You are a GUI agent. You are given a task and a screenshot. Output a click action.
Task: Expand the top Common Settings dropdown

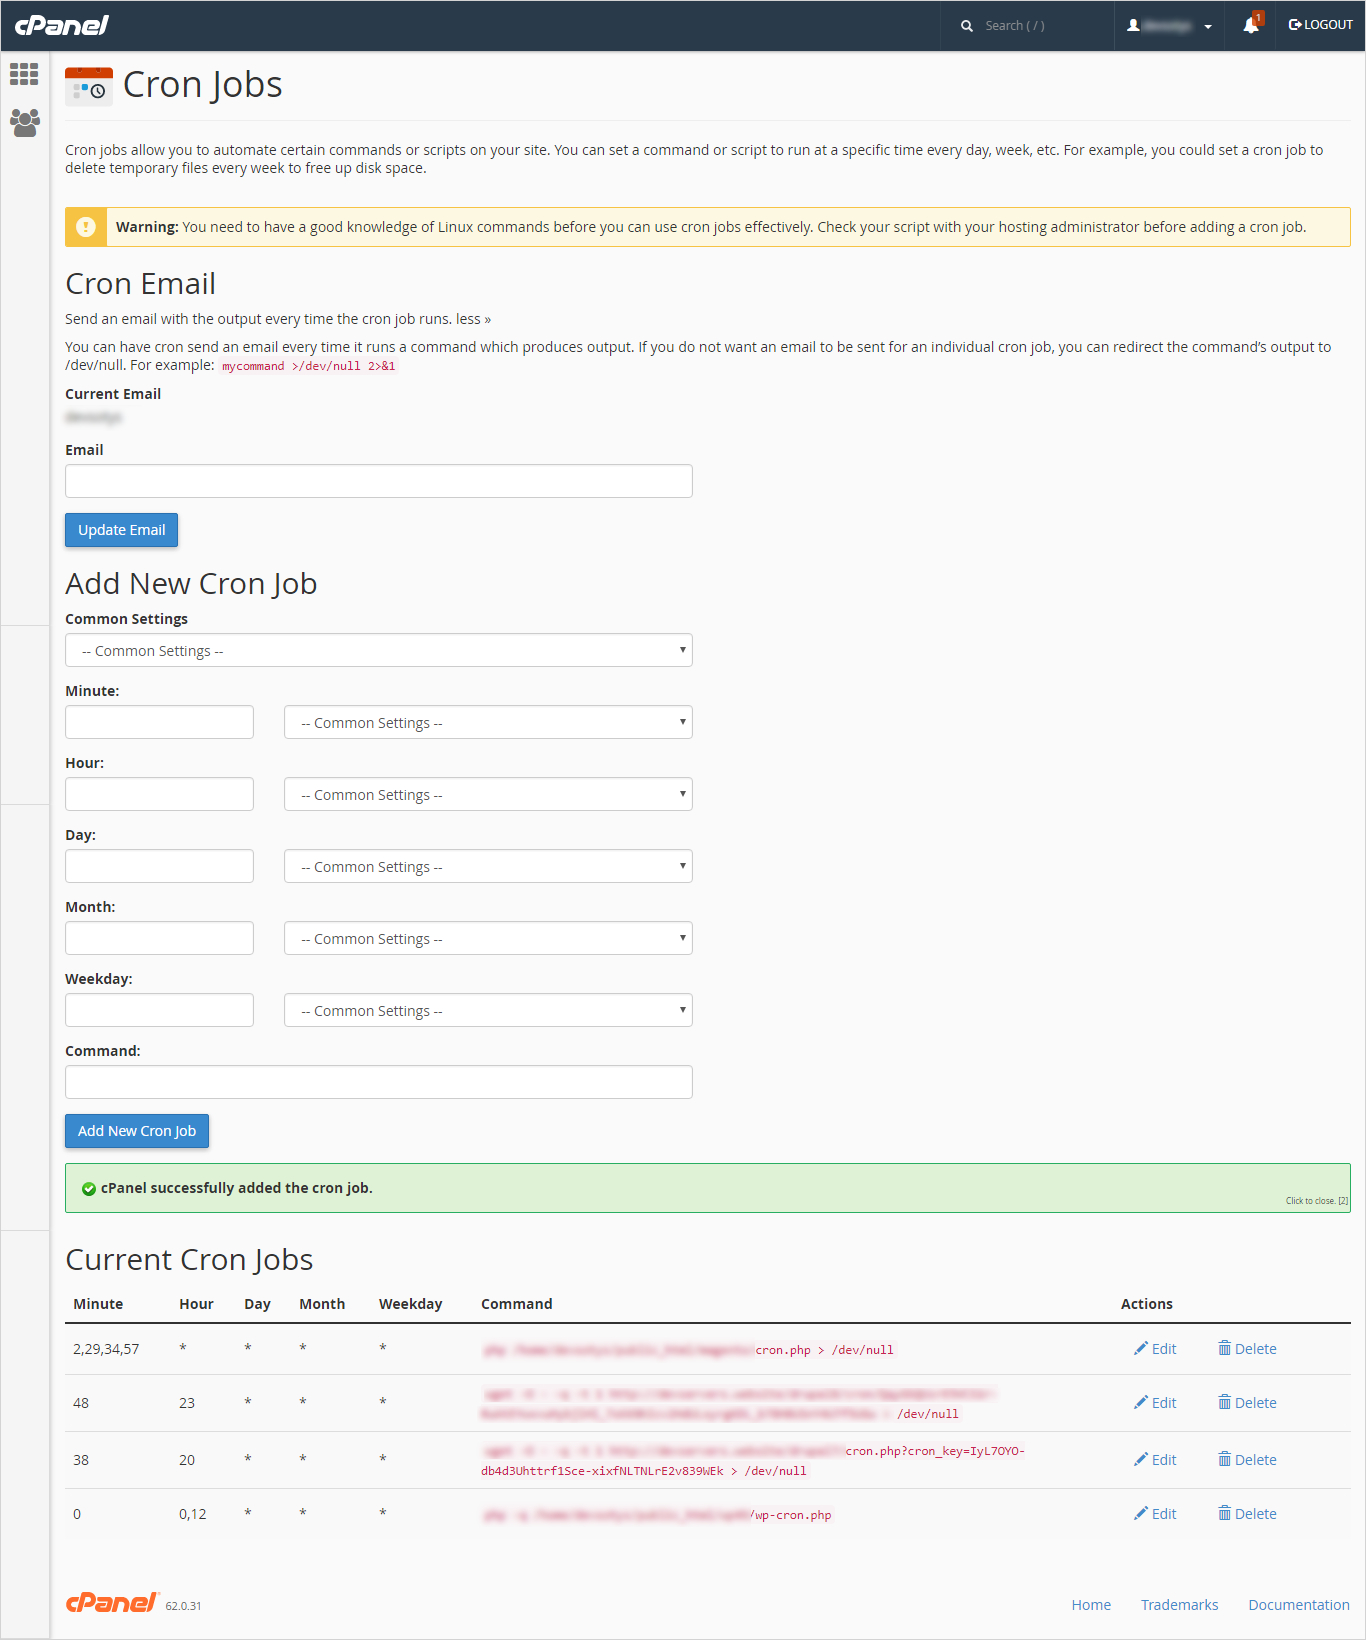(379, 651)
